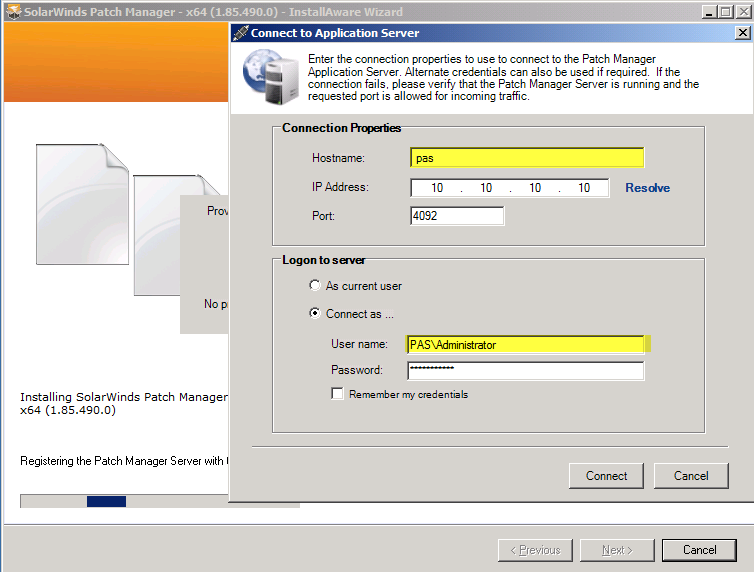Click the Port: label

323,216
